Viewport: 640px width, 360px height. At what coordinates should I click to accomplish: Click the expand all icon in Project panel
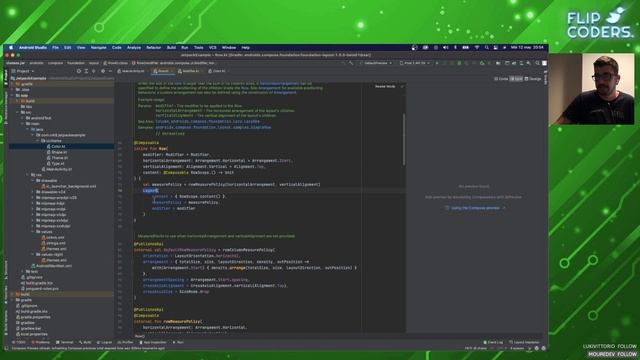click(86, 71)
